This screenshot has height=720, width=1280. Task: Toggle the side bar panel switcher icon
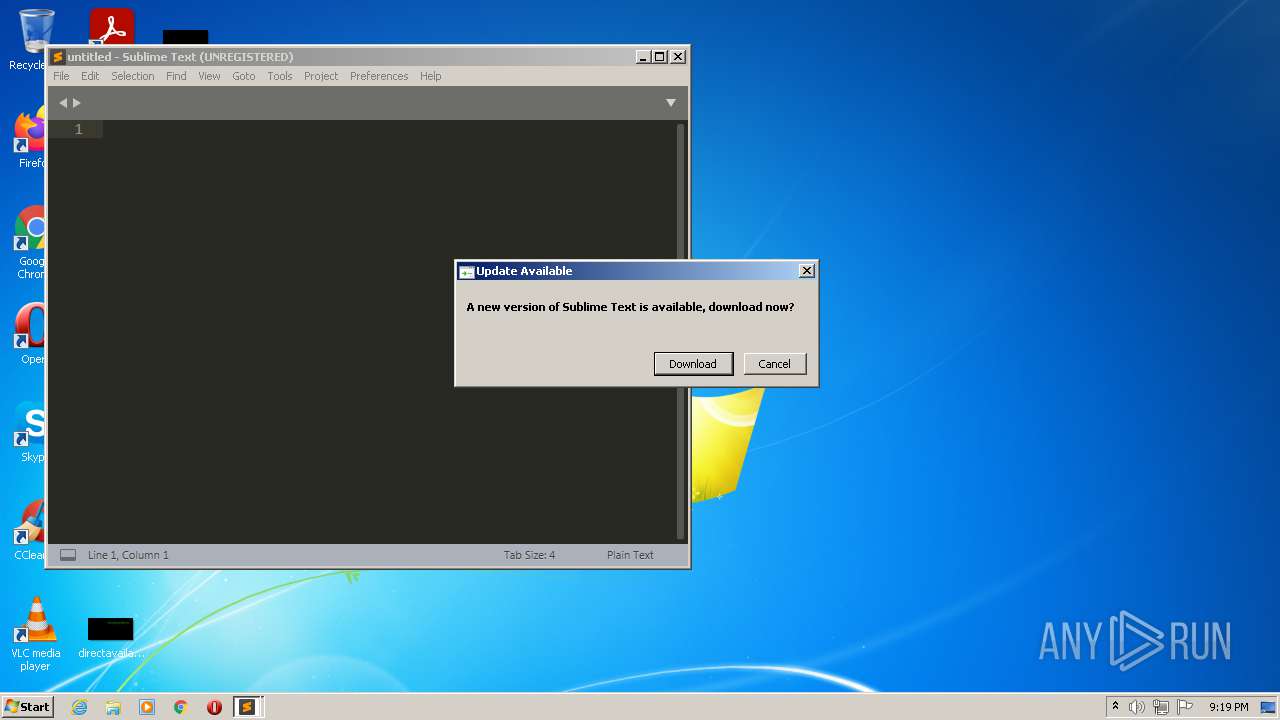coord(68,555)
